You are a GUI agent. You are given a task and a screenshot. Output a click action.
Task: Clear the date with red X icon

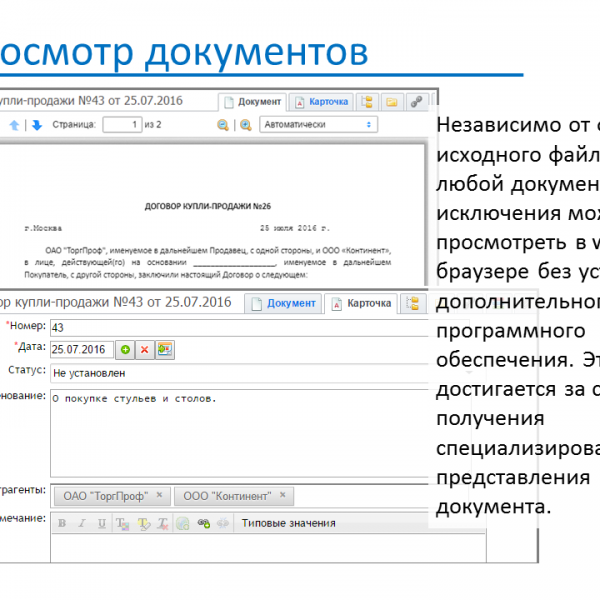pos(145,349)
